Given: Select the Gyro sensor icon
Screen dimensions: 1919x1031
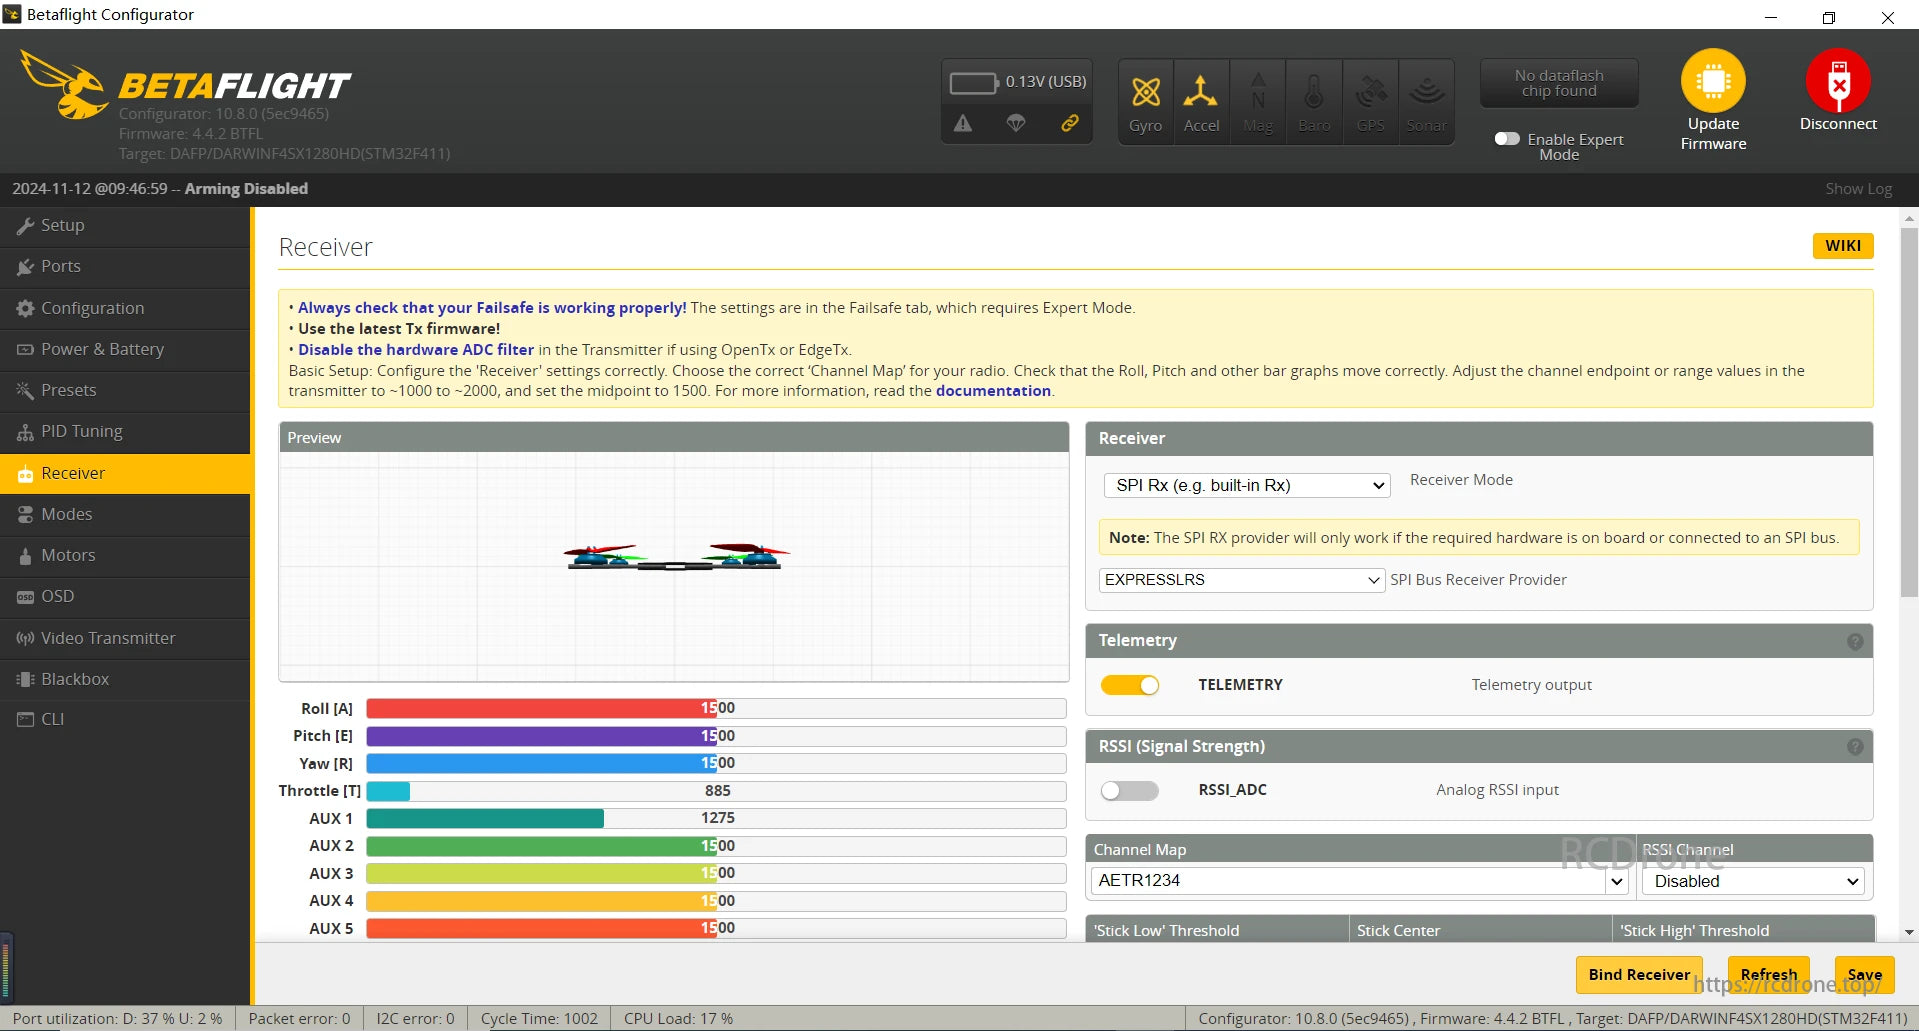Looking at the screenshot, I should click(1145, 100).
